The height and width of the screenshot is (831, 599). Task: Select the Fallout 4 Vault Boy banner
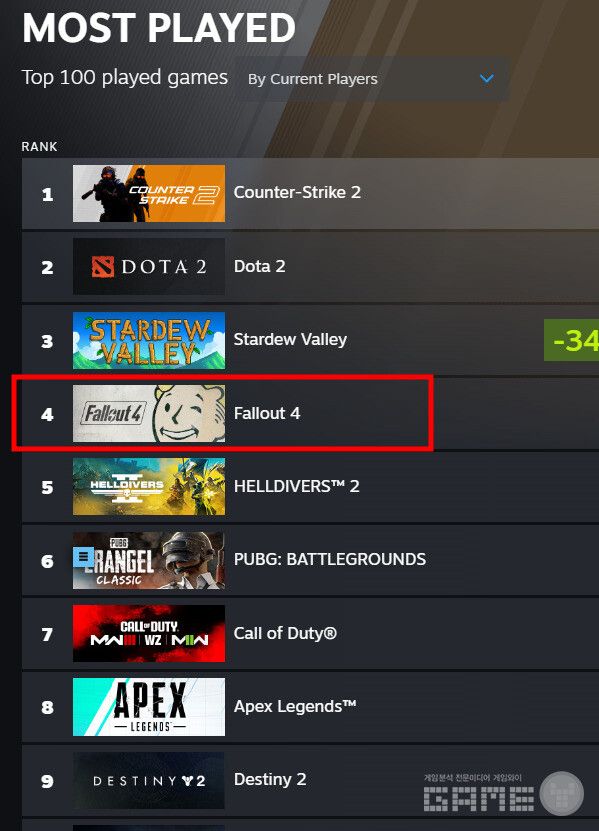click(148, 413)
